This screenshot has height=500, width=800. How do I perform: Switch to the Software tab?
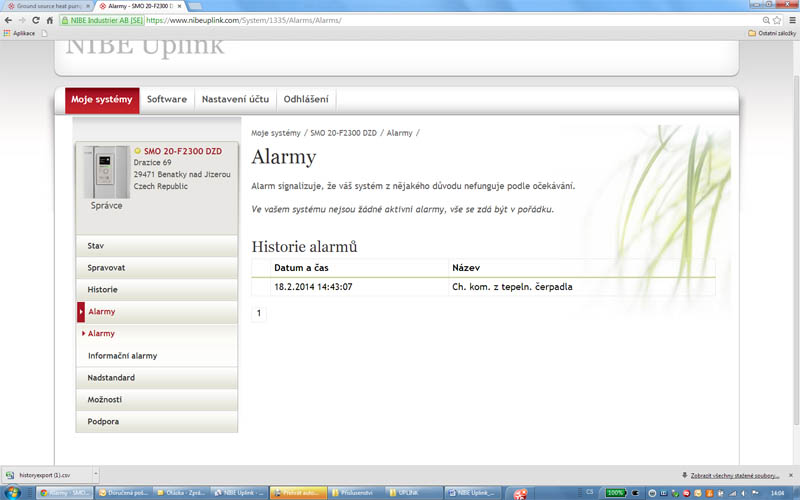(167, 99)
